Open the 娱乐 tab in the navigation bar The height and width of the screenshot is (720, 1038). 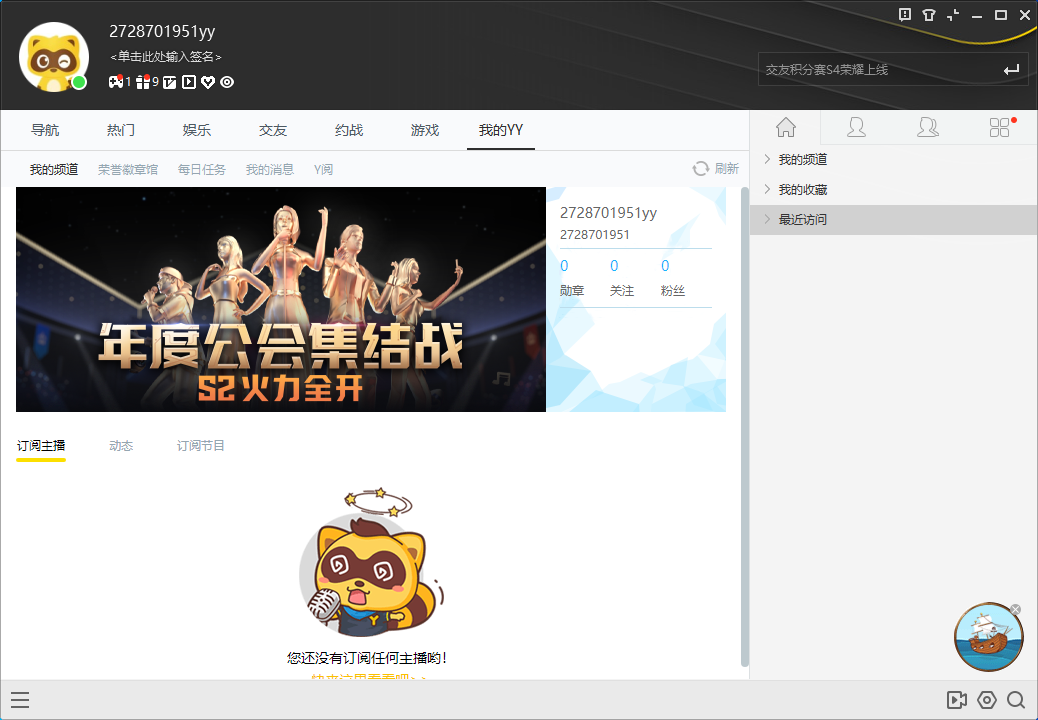[197, 130]
